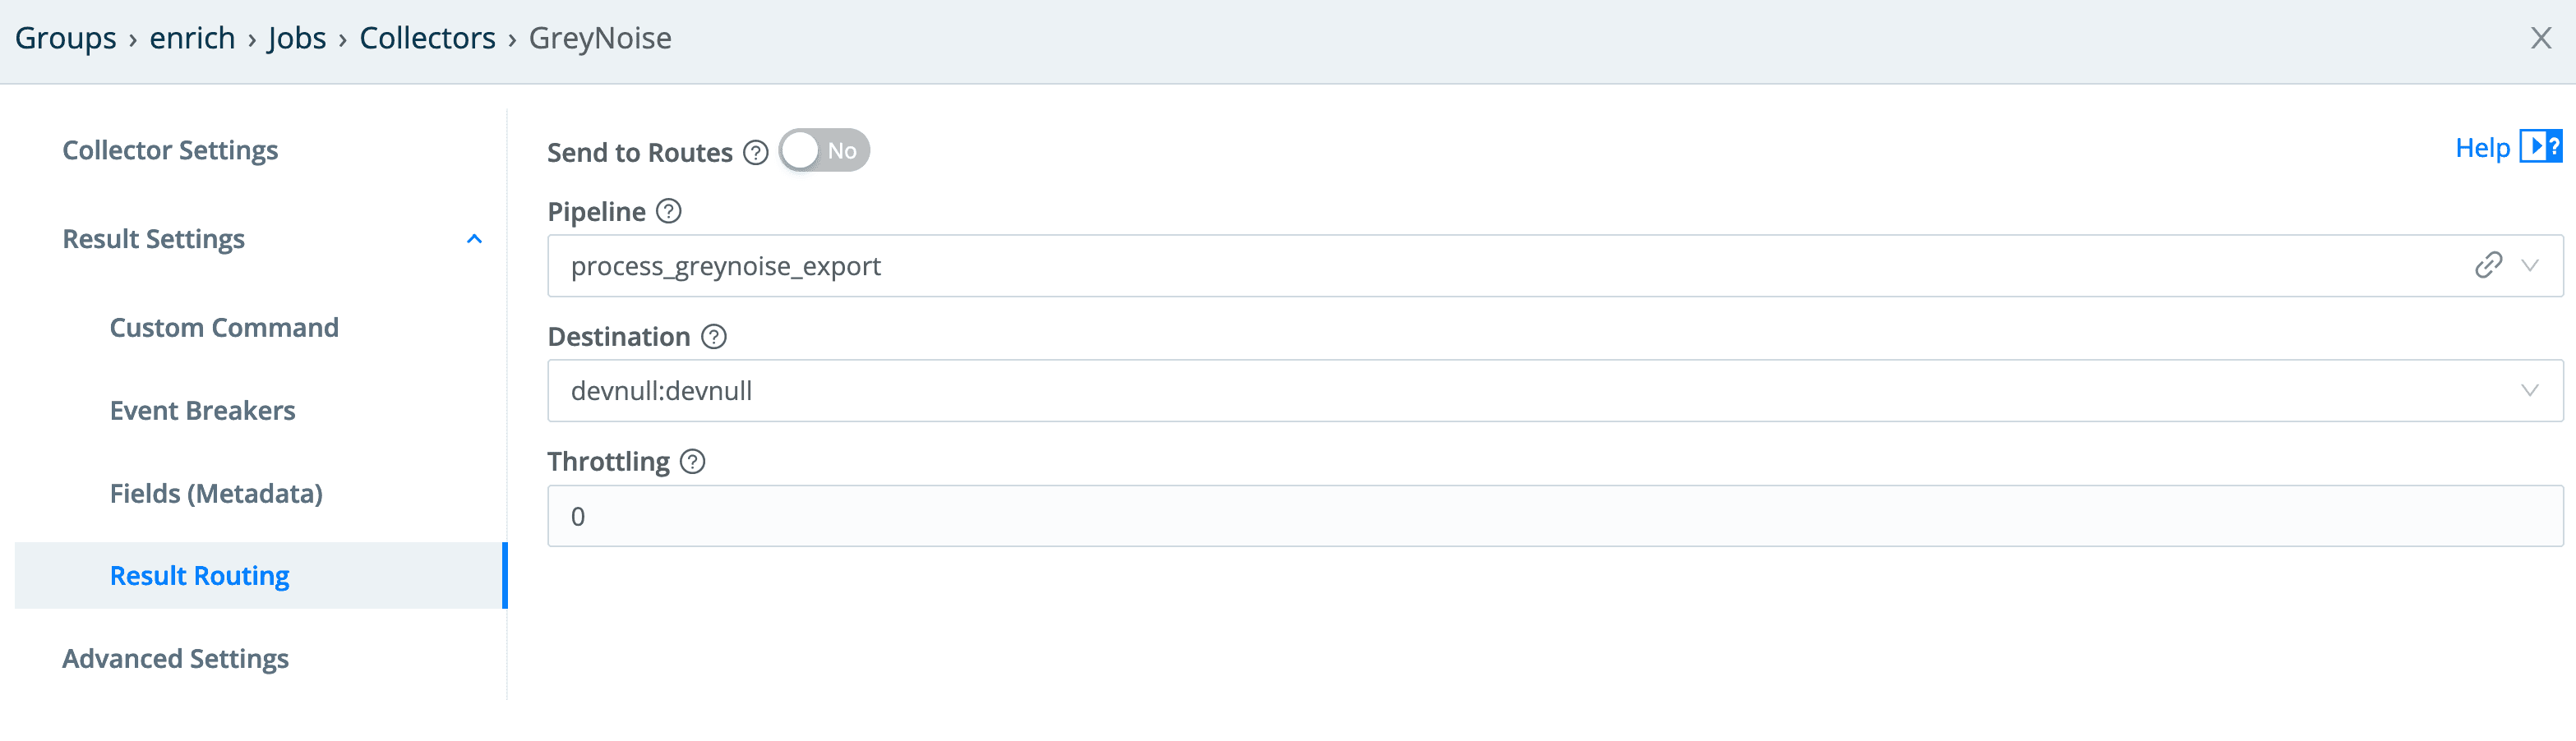This screenshot has width=2576, height=741.
Task: Open the Help panel icon
Action: pos(2540,147)
